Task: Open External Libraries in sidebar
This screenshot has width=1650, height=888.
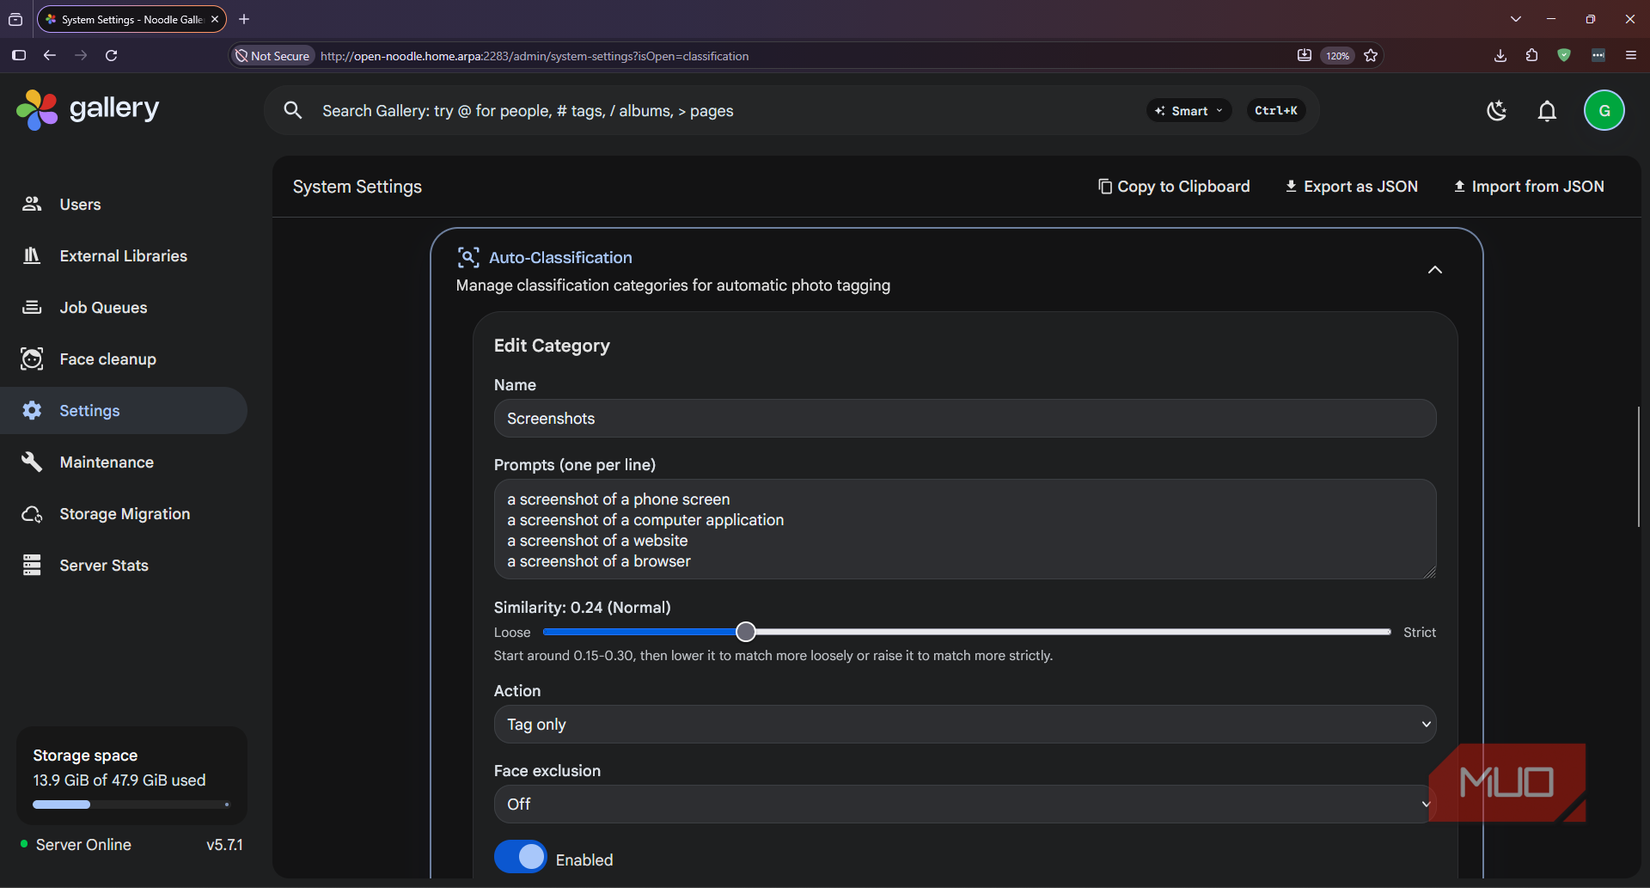Action: 124,256
